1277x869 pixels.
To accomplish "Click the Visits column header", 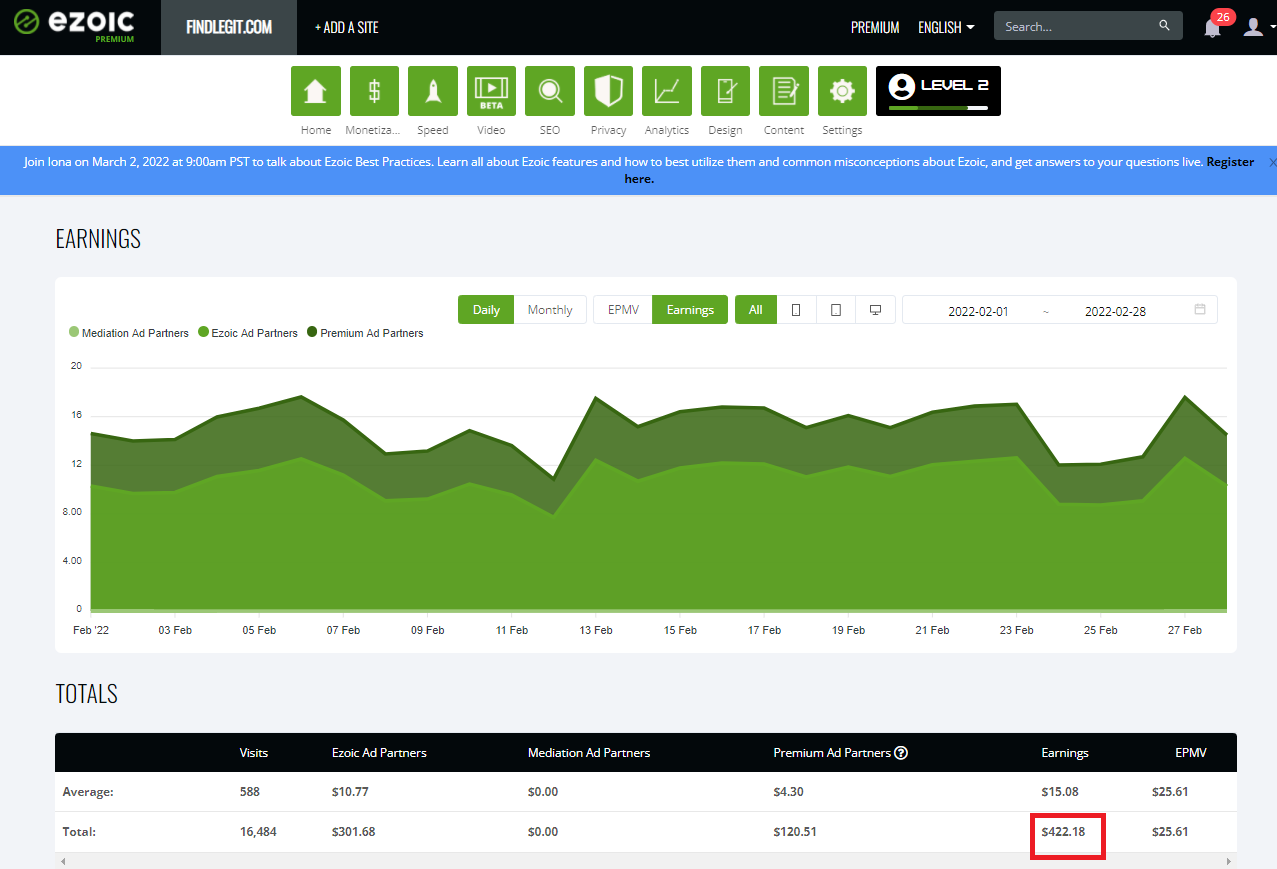I will coord(254,753).
